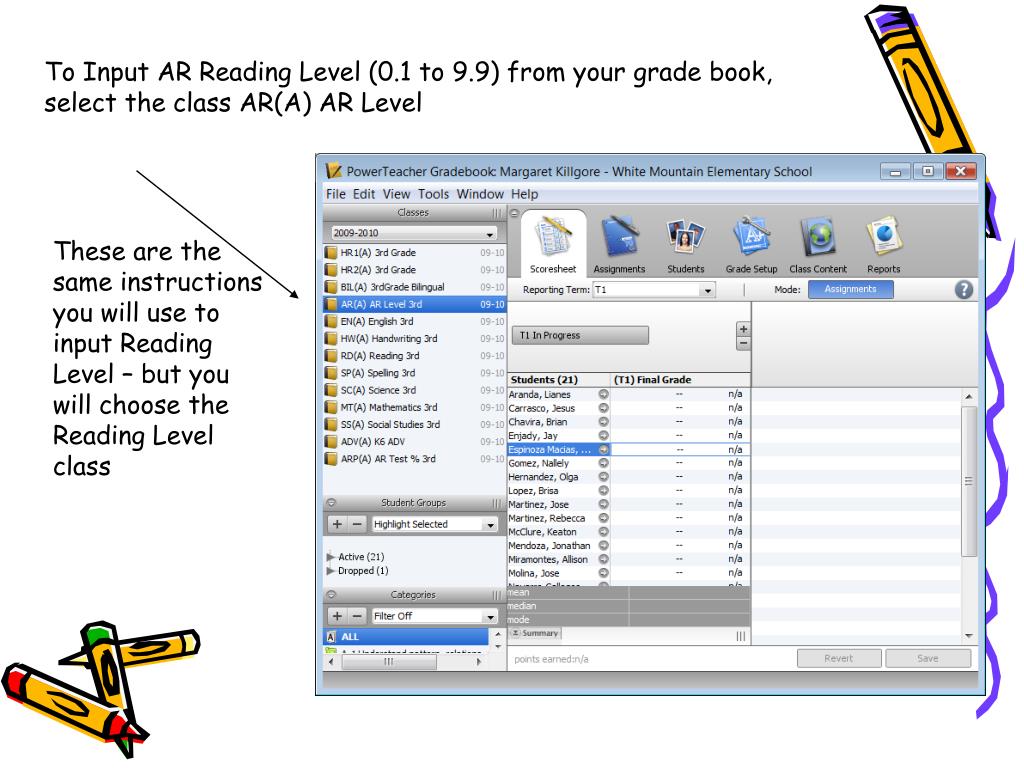Viewport: 1024px width, 768px height.
Task: Open the Grade Setup tab
Action: pyautogui.click(x=751, y=245)
